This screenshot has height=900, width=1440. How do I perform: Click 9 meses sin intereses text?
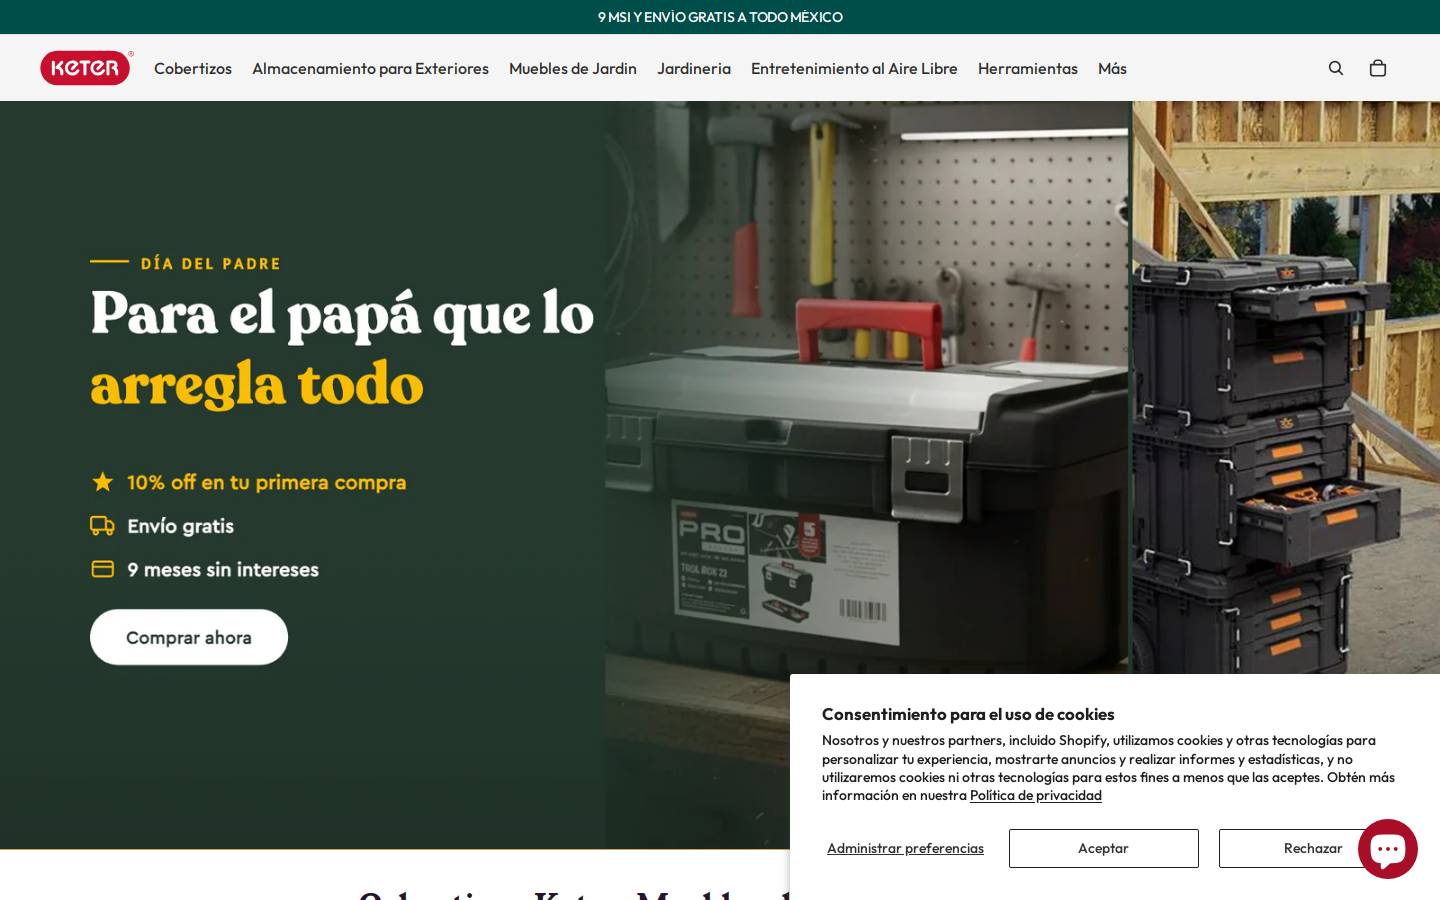(223, 569)
